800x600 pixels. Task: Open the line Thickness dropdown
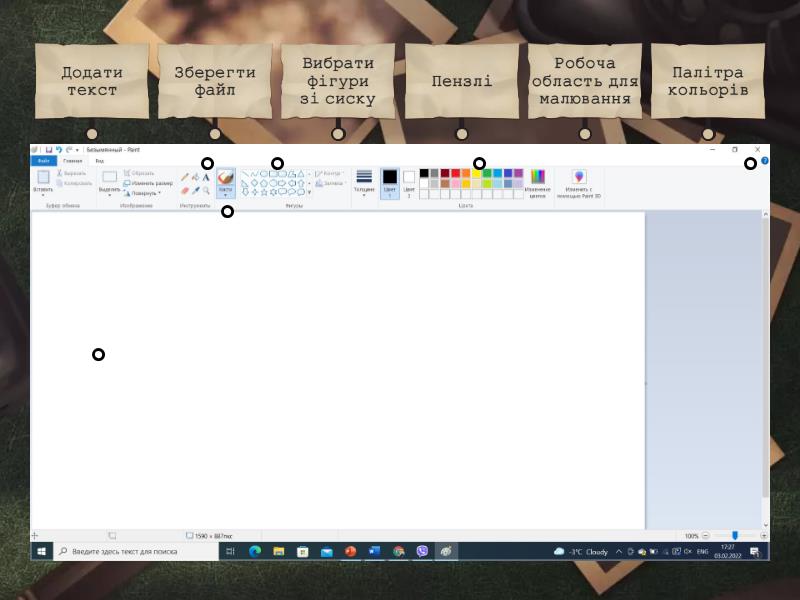(364, 182)
